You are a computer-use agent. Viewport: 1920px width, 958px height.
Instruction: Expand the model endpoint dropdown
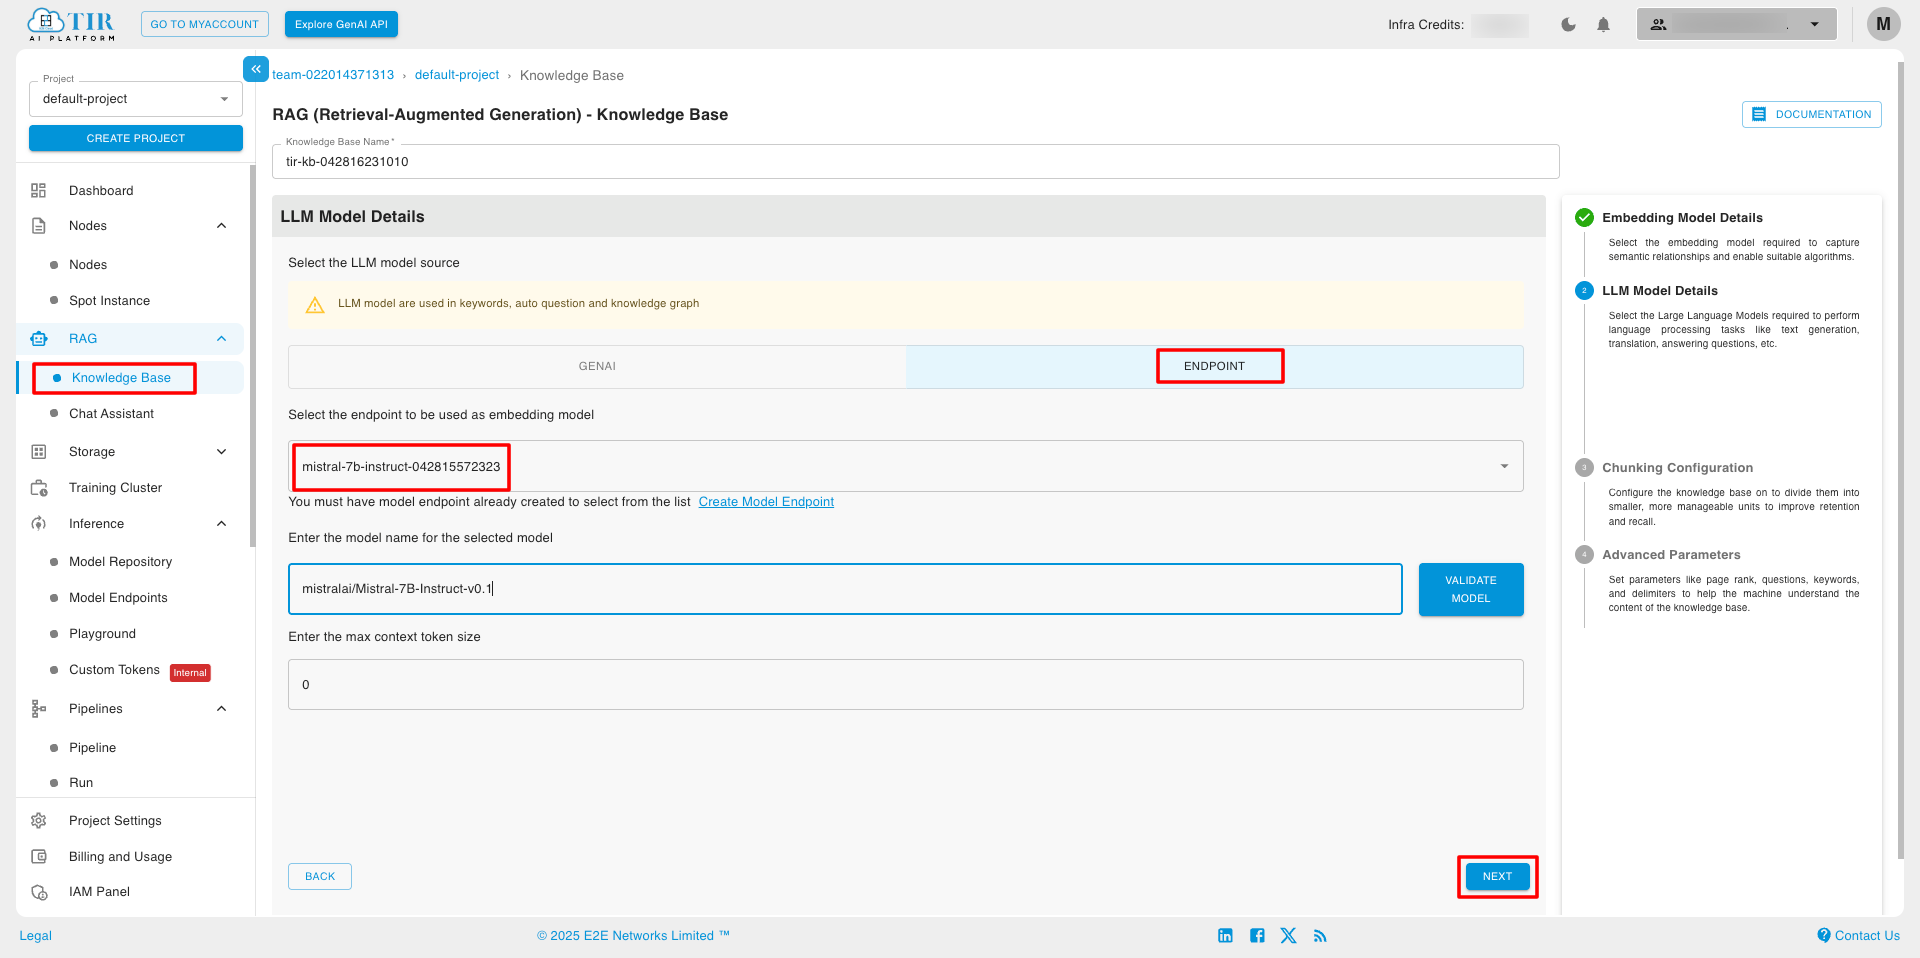(x=1503, y=467)
